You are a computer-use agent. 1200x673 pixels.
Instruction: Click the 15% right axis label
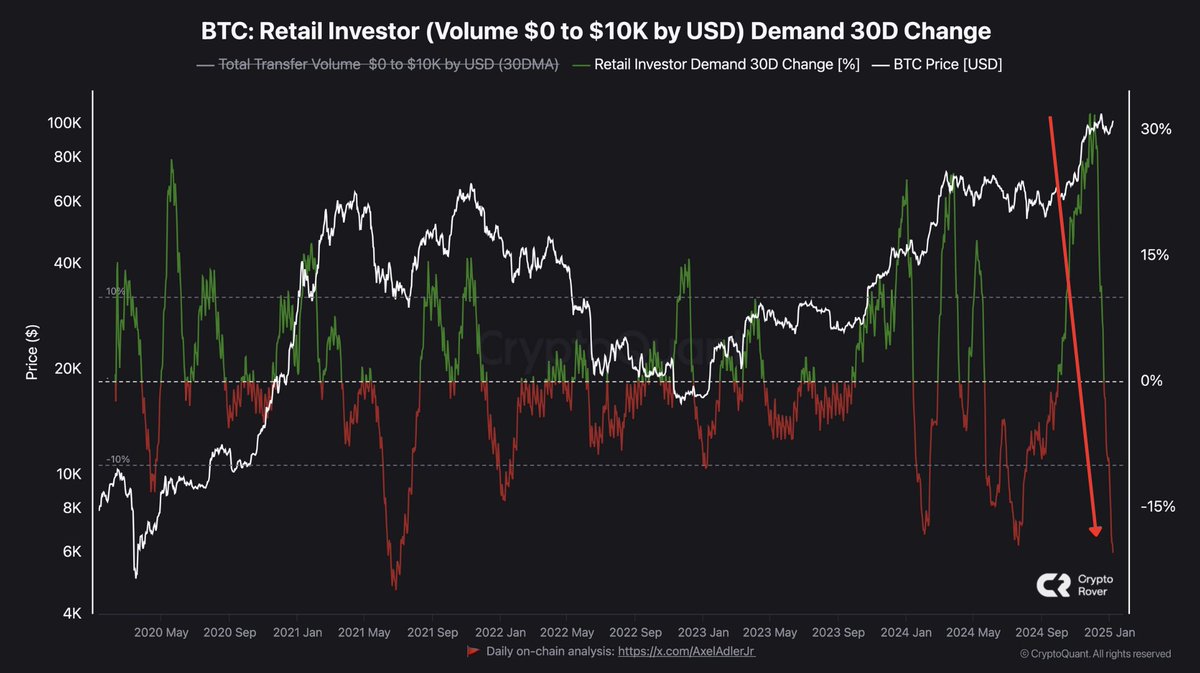click(1155, 255)
